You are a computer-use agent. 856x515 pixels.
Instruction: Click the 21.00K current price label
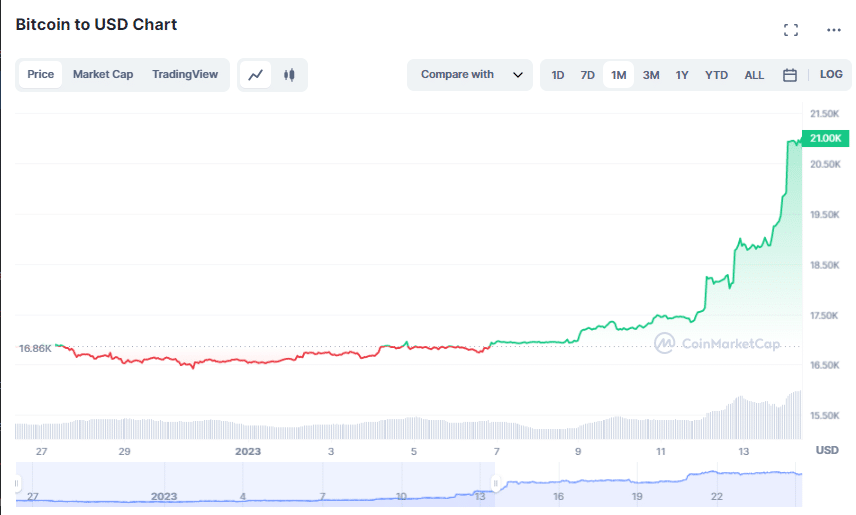coord(825,138)
